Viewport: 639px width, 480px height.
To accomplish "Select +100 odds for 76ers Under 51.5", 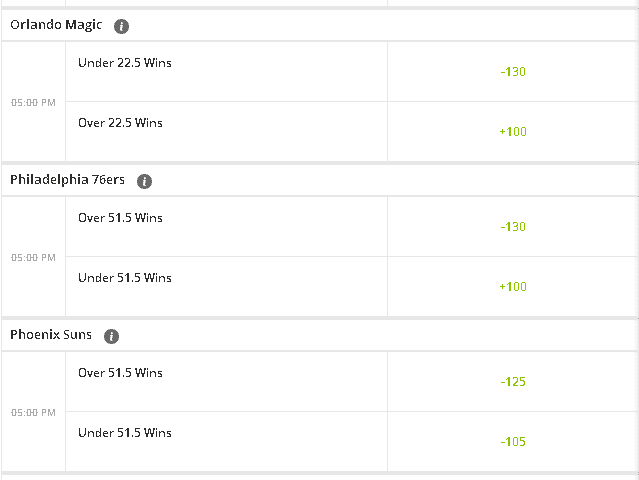I will click(x=513, y=286).
